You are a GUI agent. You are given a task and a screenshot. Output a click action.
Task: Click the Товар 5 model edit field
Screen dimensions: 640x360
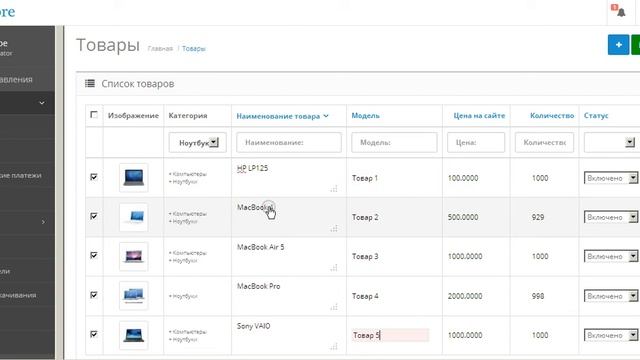[x=390, y=335]
